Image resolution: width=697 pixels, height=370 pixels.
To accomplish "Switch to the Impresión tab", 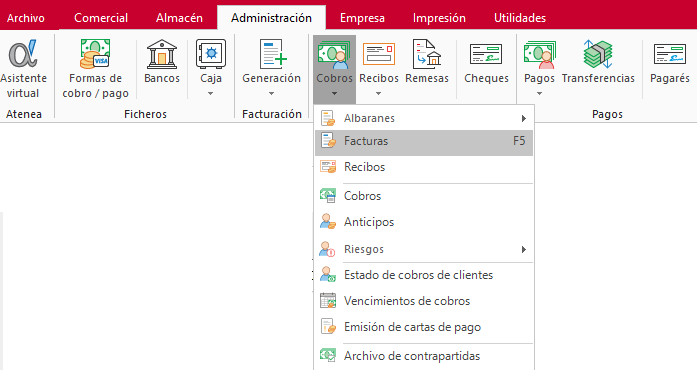I will pos(439,18).
